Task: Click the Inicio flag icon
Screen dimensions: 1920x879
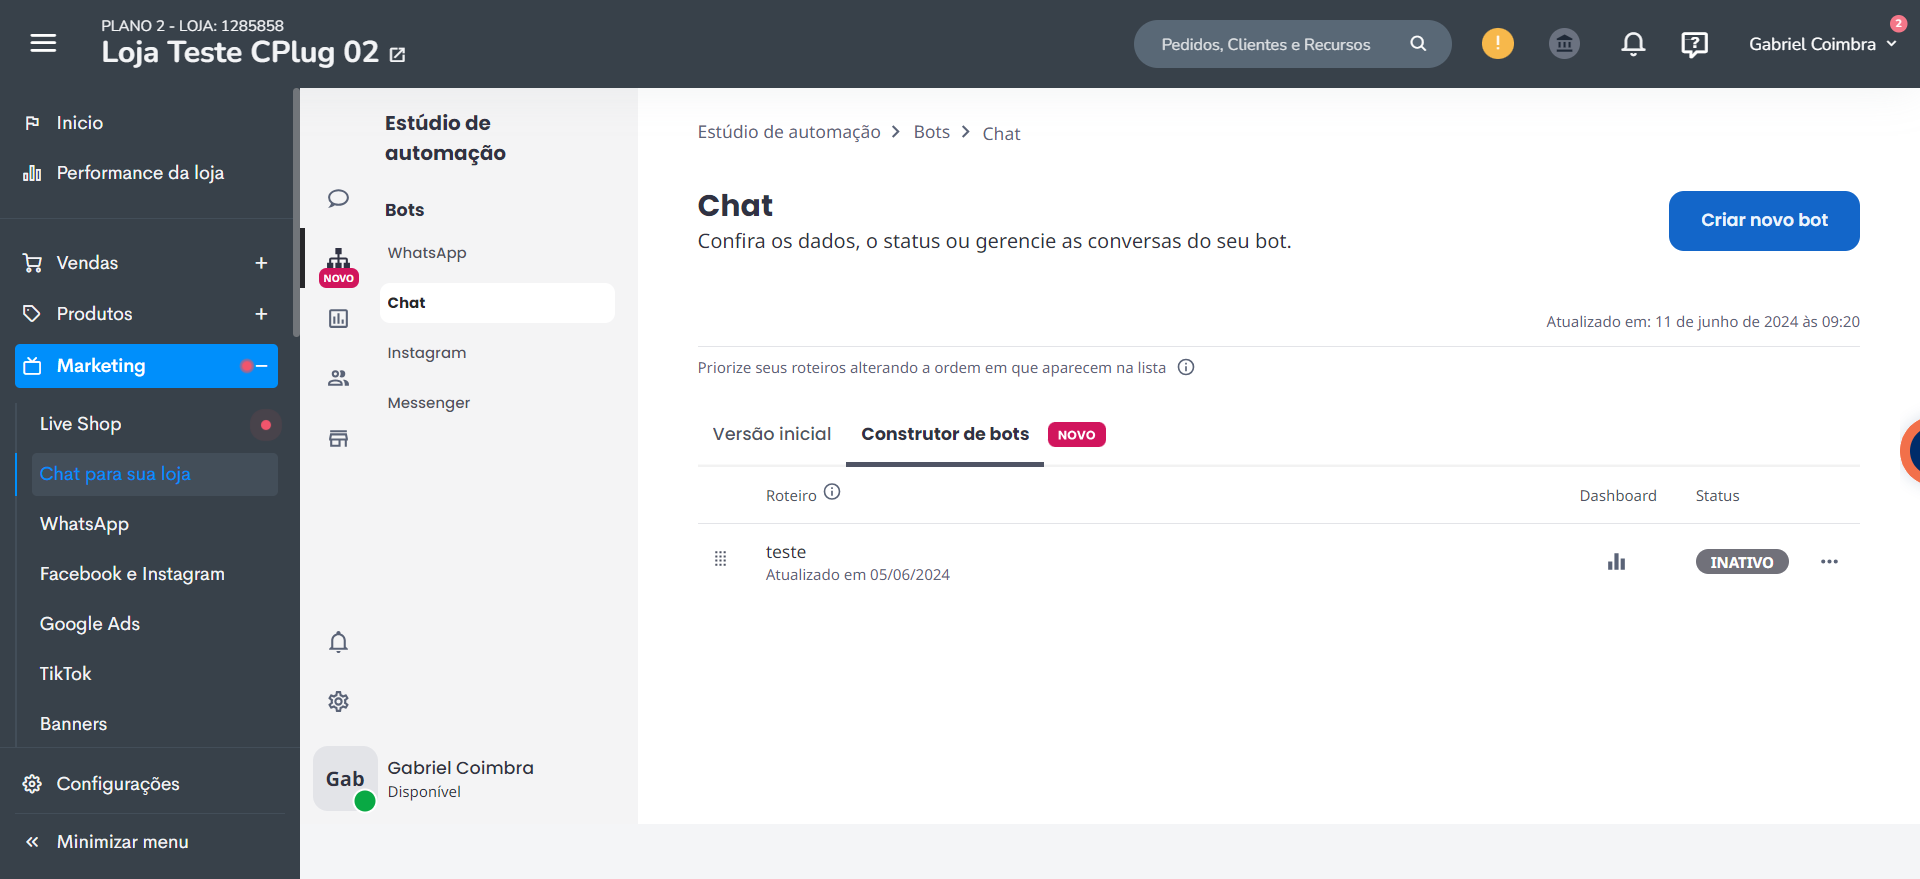Action: pos(32,122)
